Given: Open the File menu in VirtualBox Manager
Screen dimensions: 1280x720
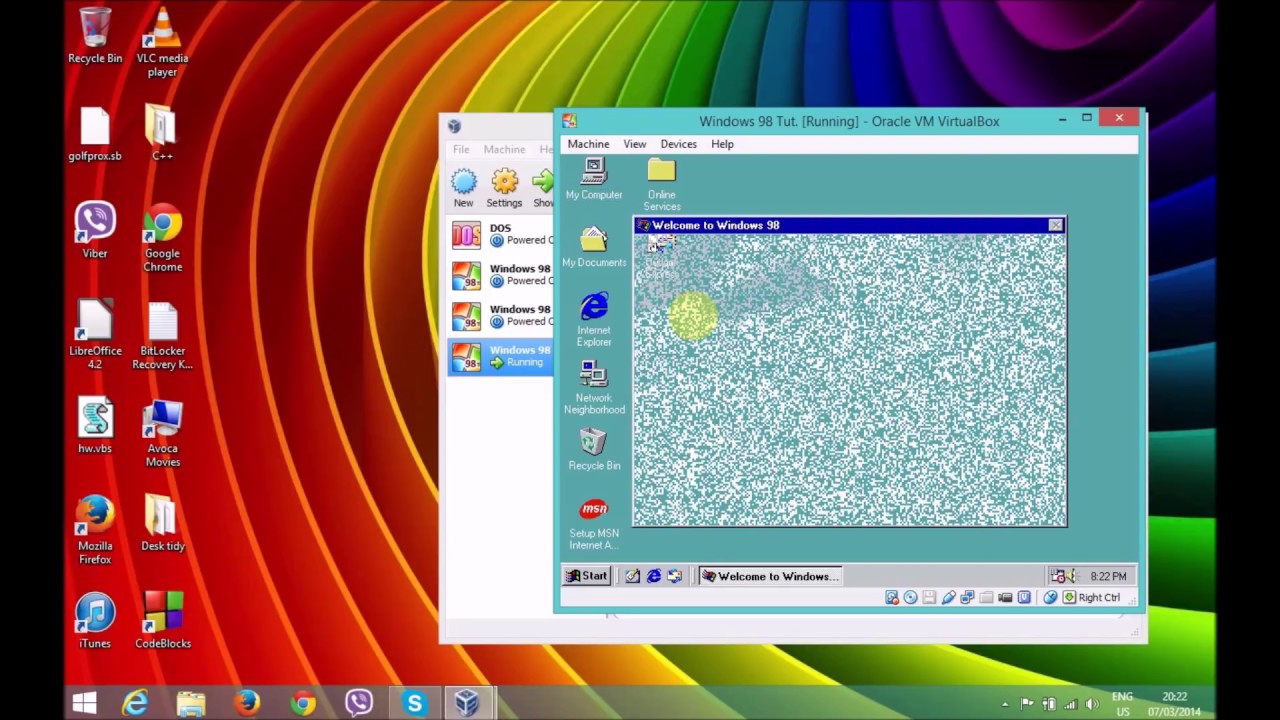Looking at the screenshot, I should tap(461, 149).
